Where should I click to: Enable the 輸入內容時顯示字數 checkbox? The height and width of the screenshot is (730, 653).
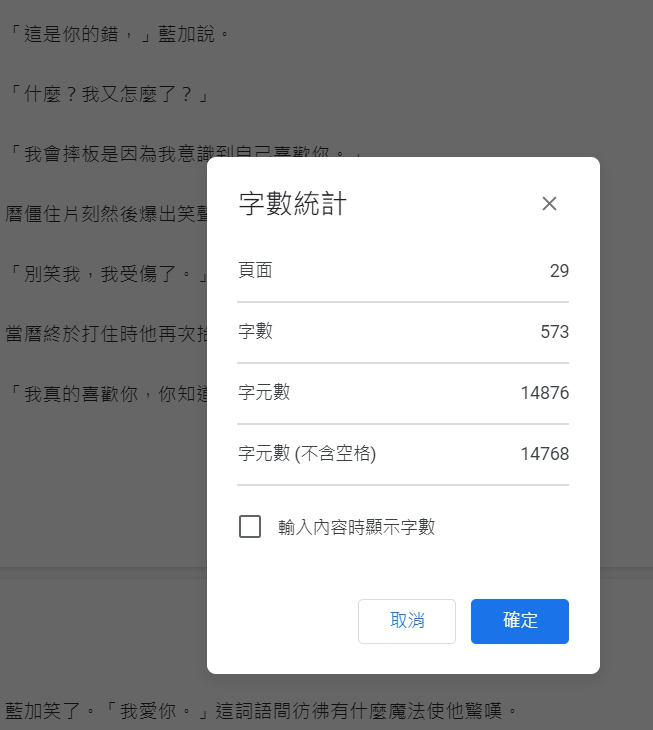coord(250,527)
